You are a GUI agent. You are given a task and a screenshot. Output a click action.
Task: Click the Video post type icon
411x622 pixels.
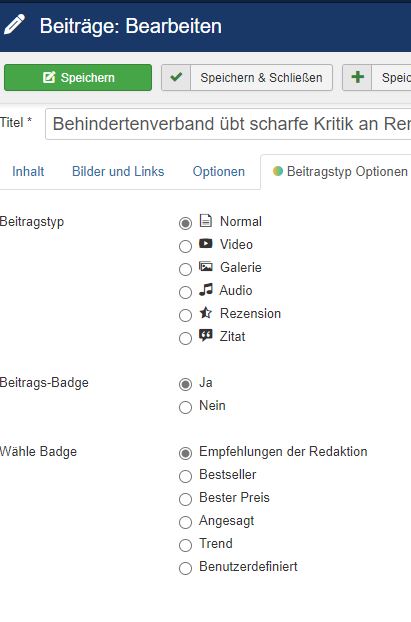206,243
